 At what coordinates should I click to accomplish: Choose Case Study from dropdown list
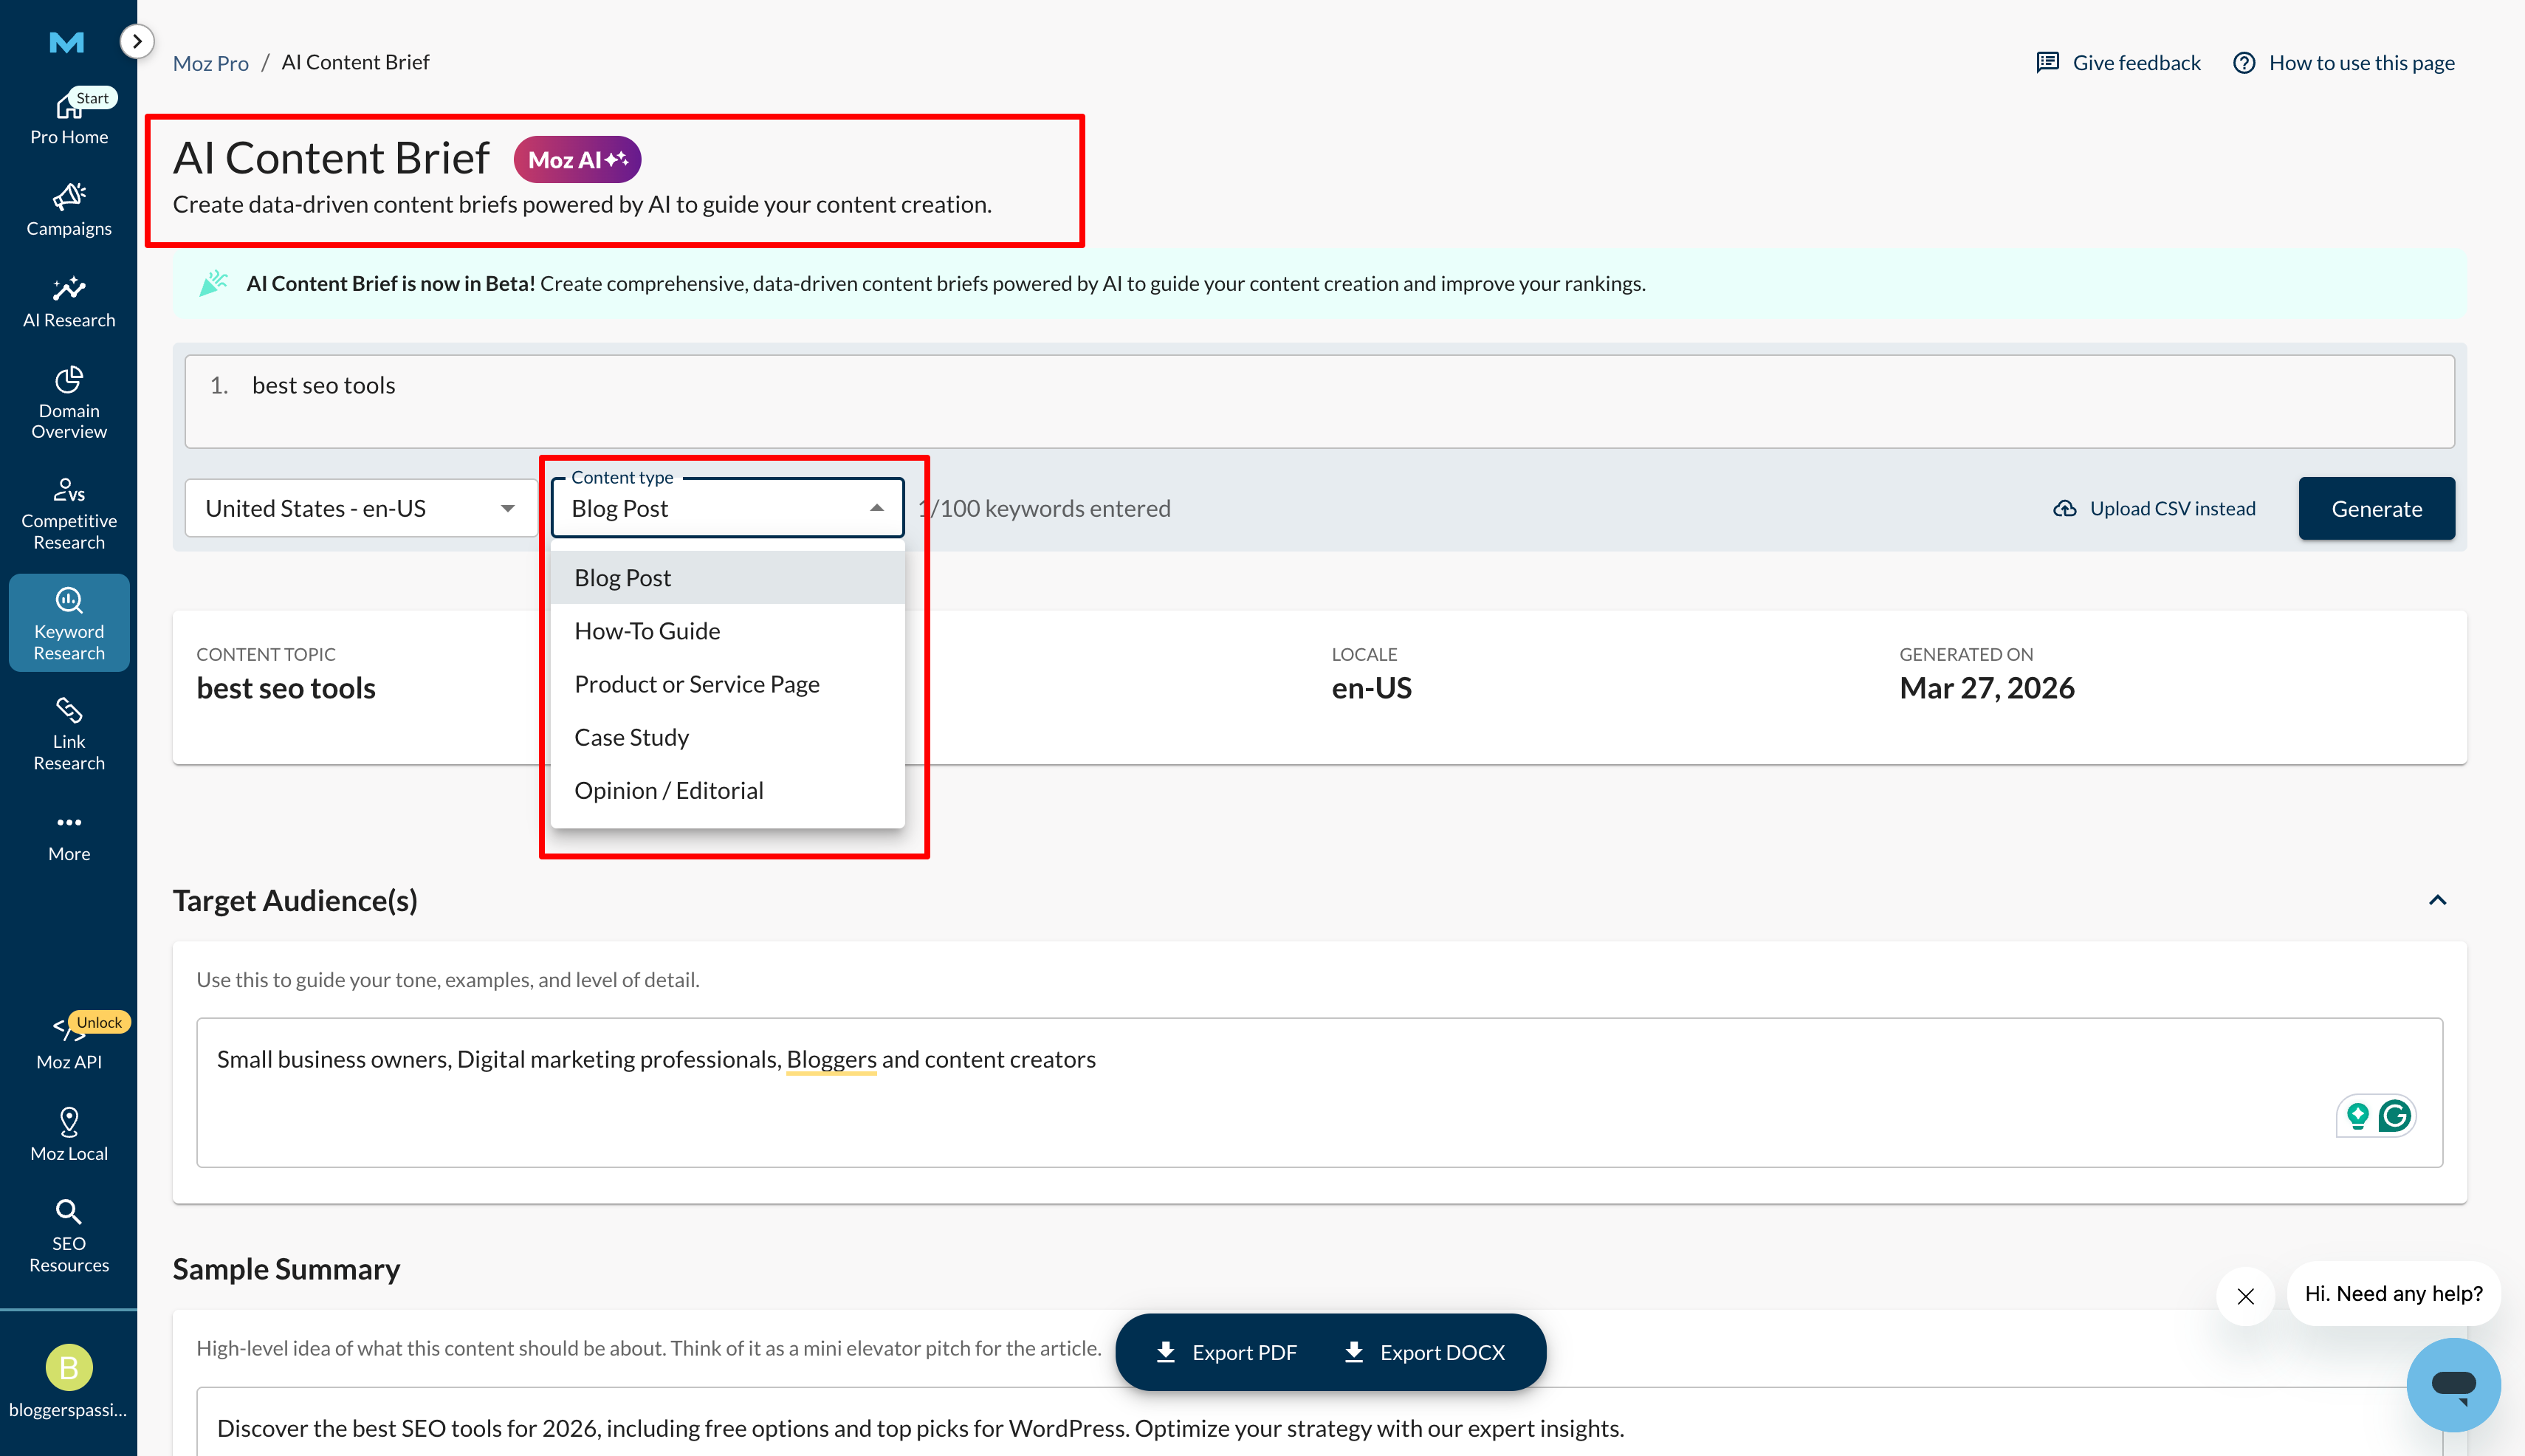pos(631,737)
